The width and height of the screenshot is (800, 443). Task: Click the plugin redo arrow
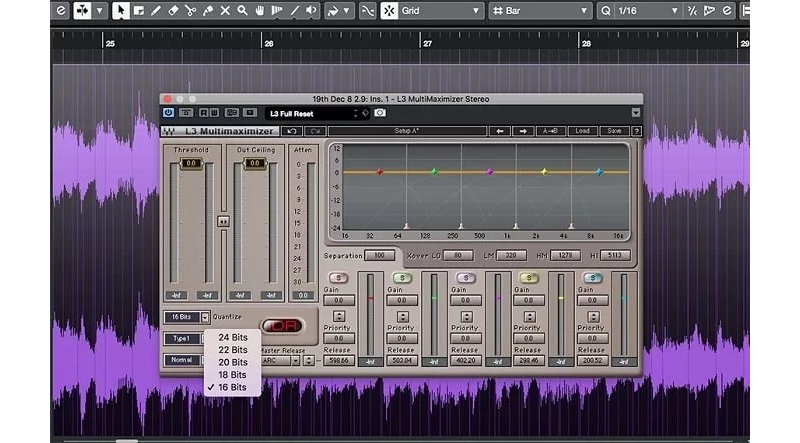tap(315, 131)
